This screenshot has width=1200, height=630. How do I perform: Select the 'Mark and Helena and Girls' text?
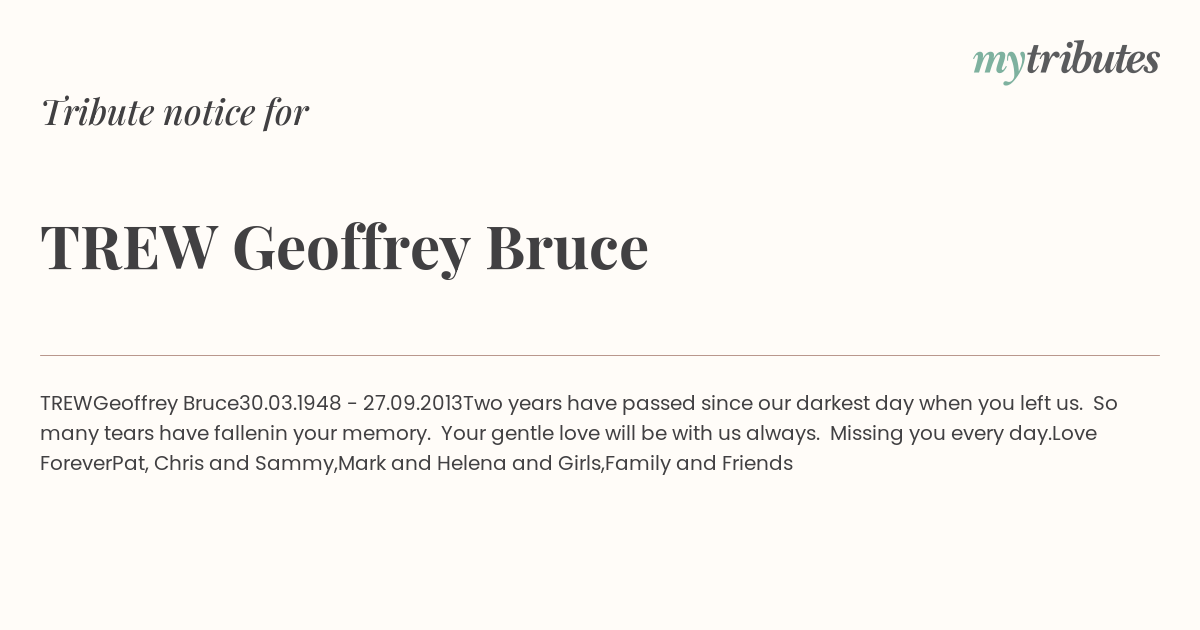(471, 463)
